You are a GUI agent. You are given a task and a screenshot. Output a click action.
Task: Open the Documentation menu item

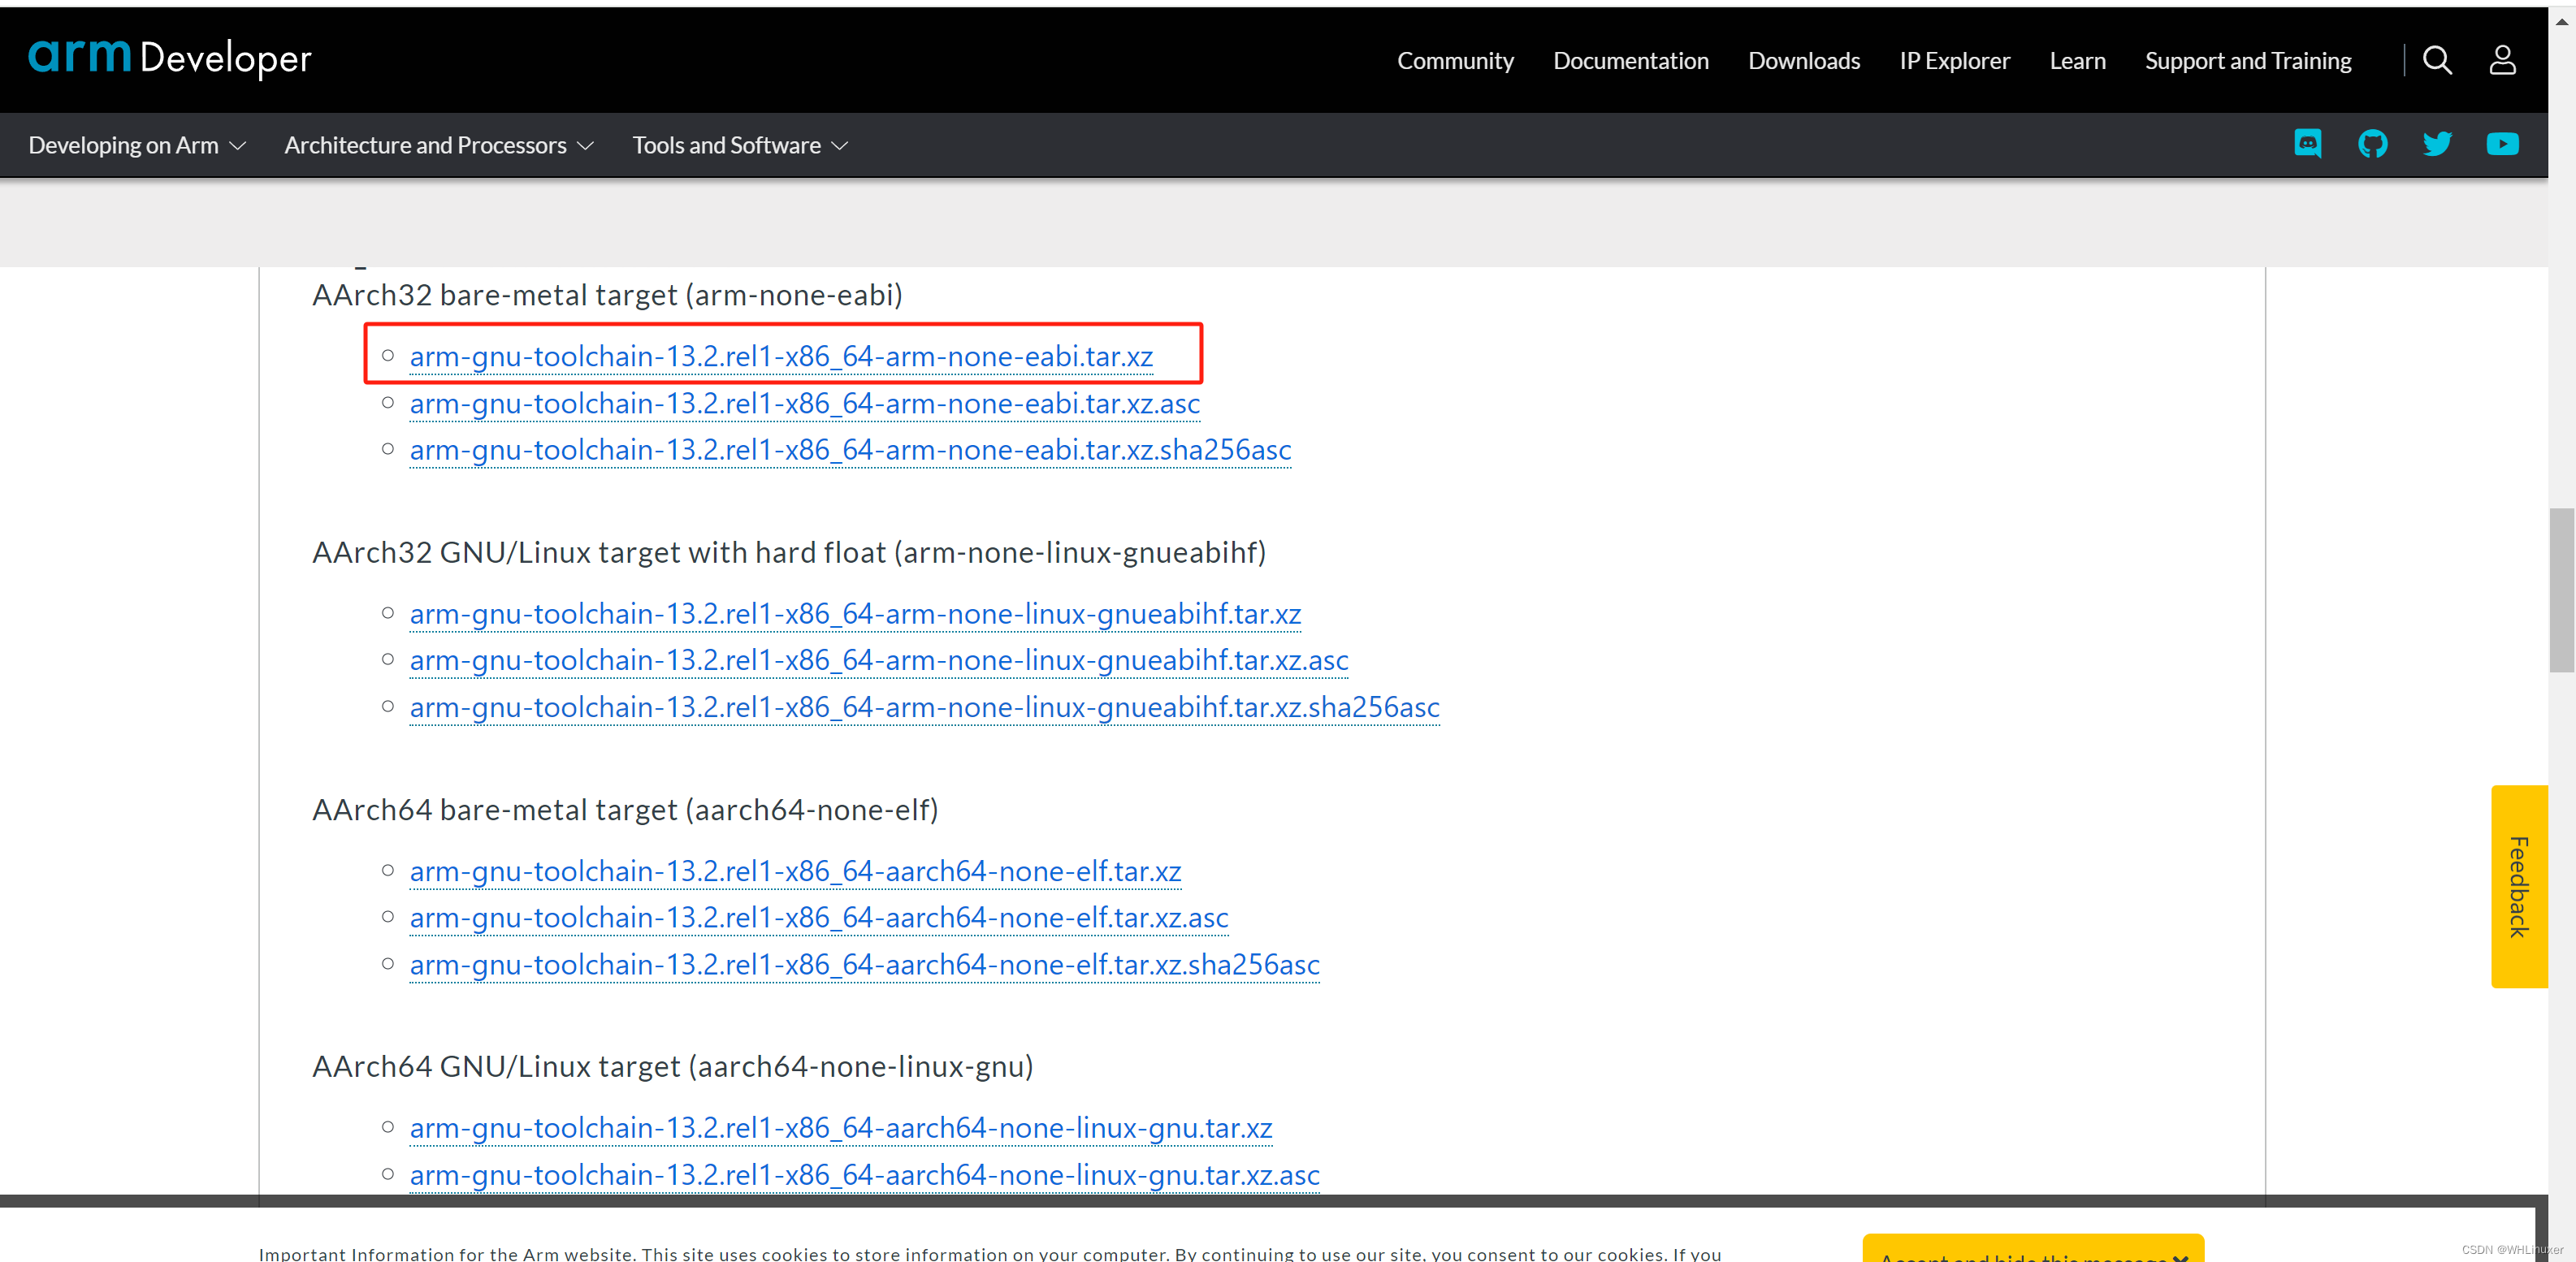1630,61
